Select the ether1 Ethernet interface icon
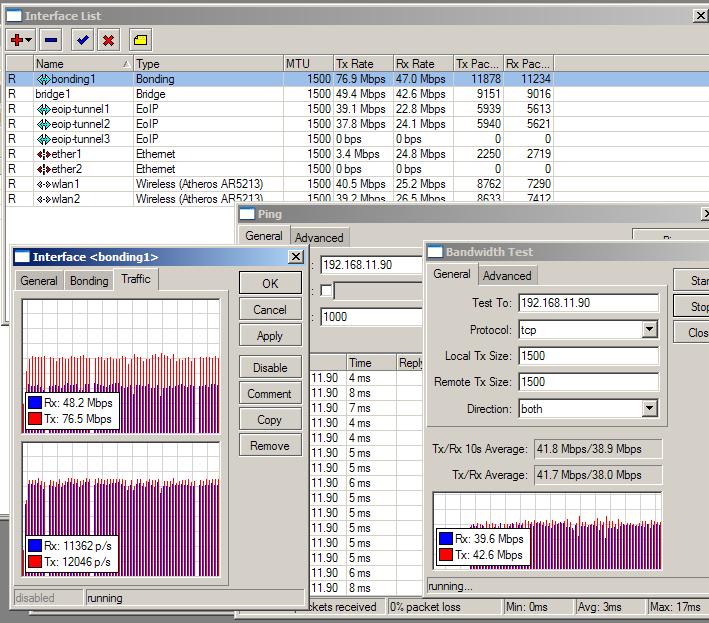The height and width of the screenshot is (623, 709). point(43,154)
